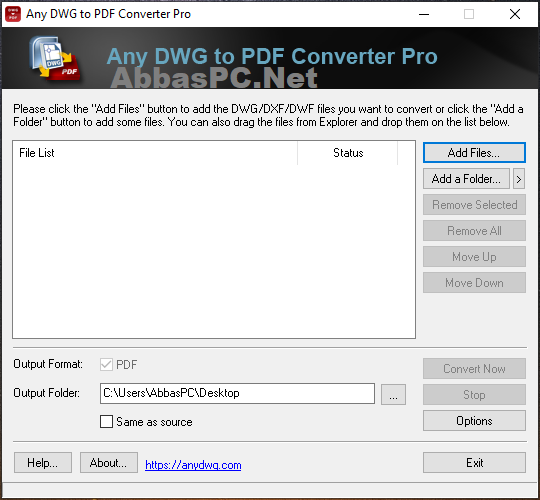Click the Stop button
The height and width of the screenshot is (500, 540).
point(474,394)
